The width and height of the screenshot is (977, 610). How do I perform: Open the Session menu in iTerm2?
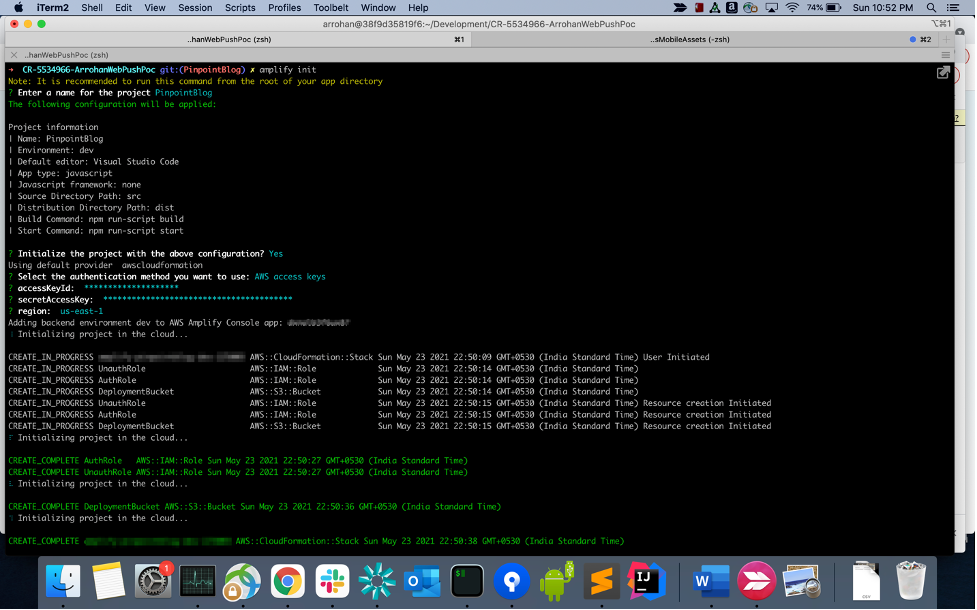coord(195,7)
